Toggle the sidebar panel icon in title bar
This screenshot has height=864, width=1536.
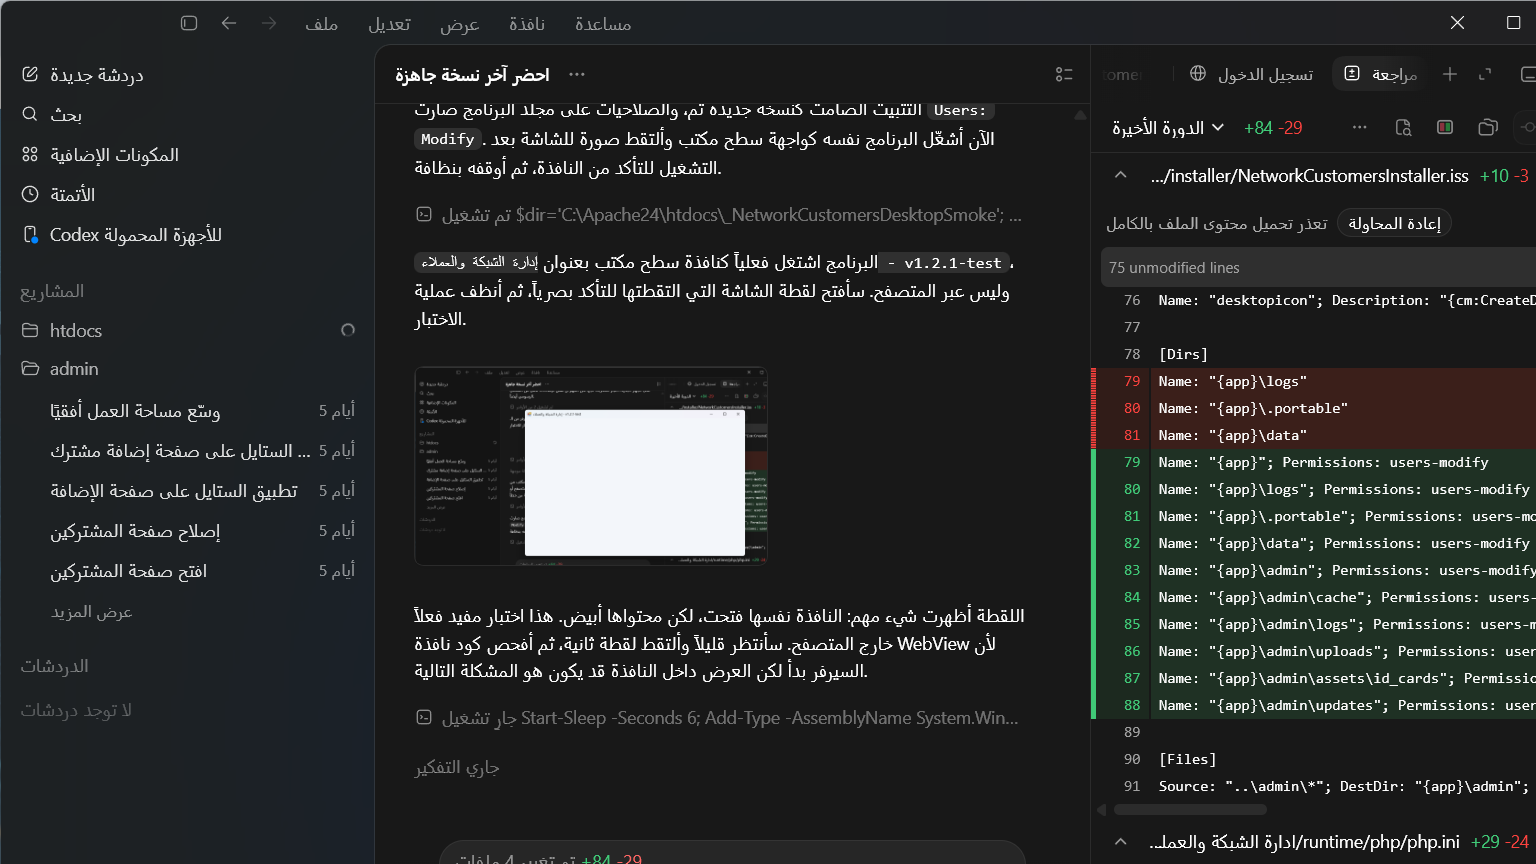[x=189, y=23]
